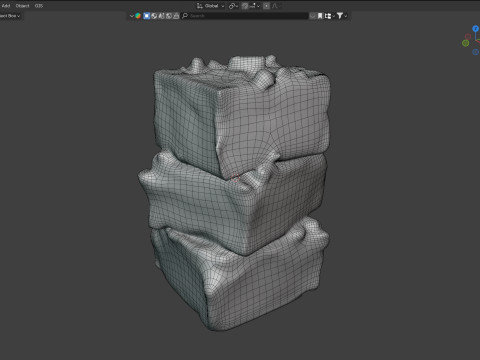The image size is (480, 360).
Task: Click the fifth asset type filter icon
Action: click(169, 16)
